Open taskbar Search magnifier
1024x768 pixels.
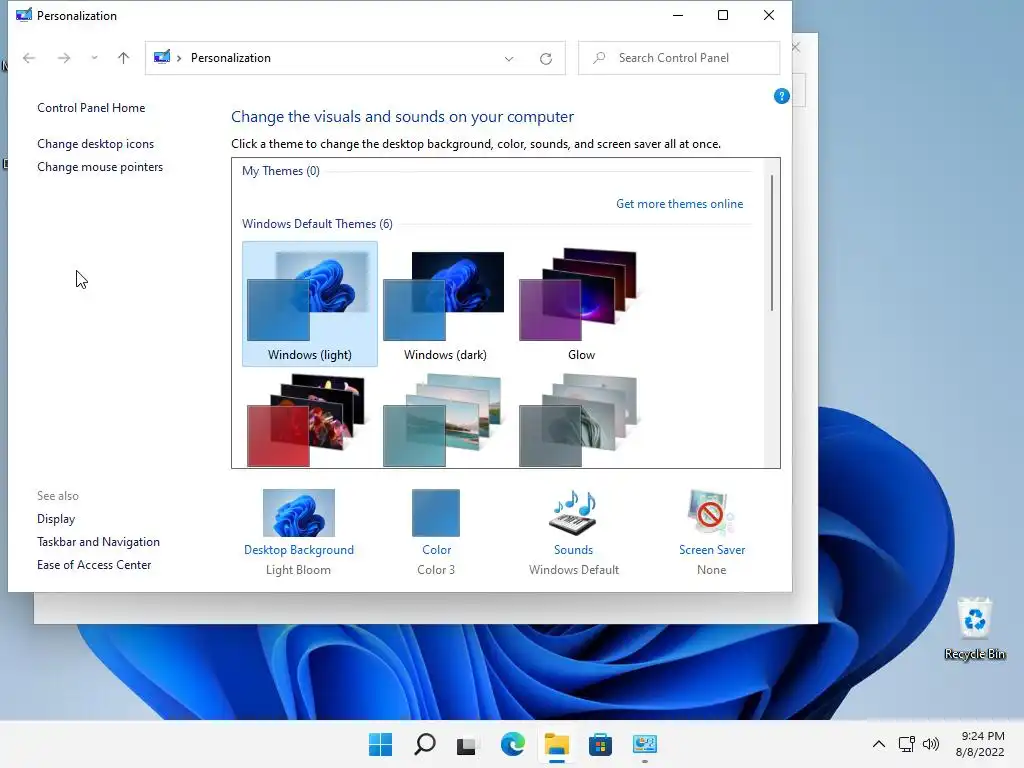coord(424,744)
